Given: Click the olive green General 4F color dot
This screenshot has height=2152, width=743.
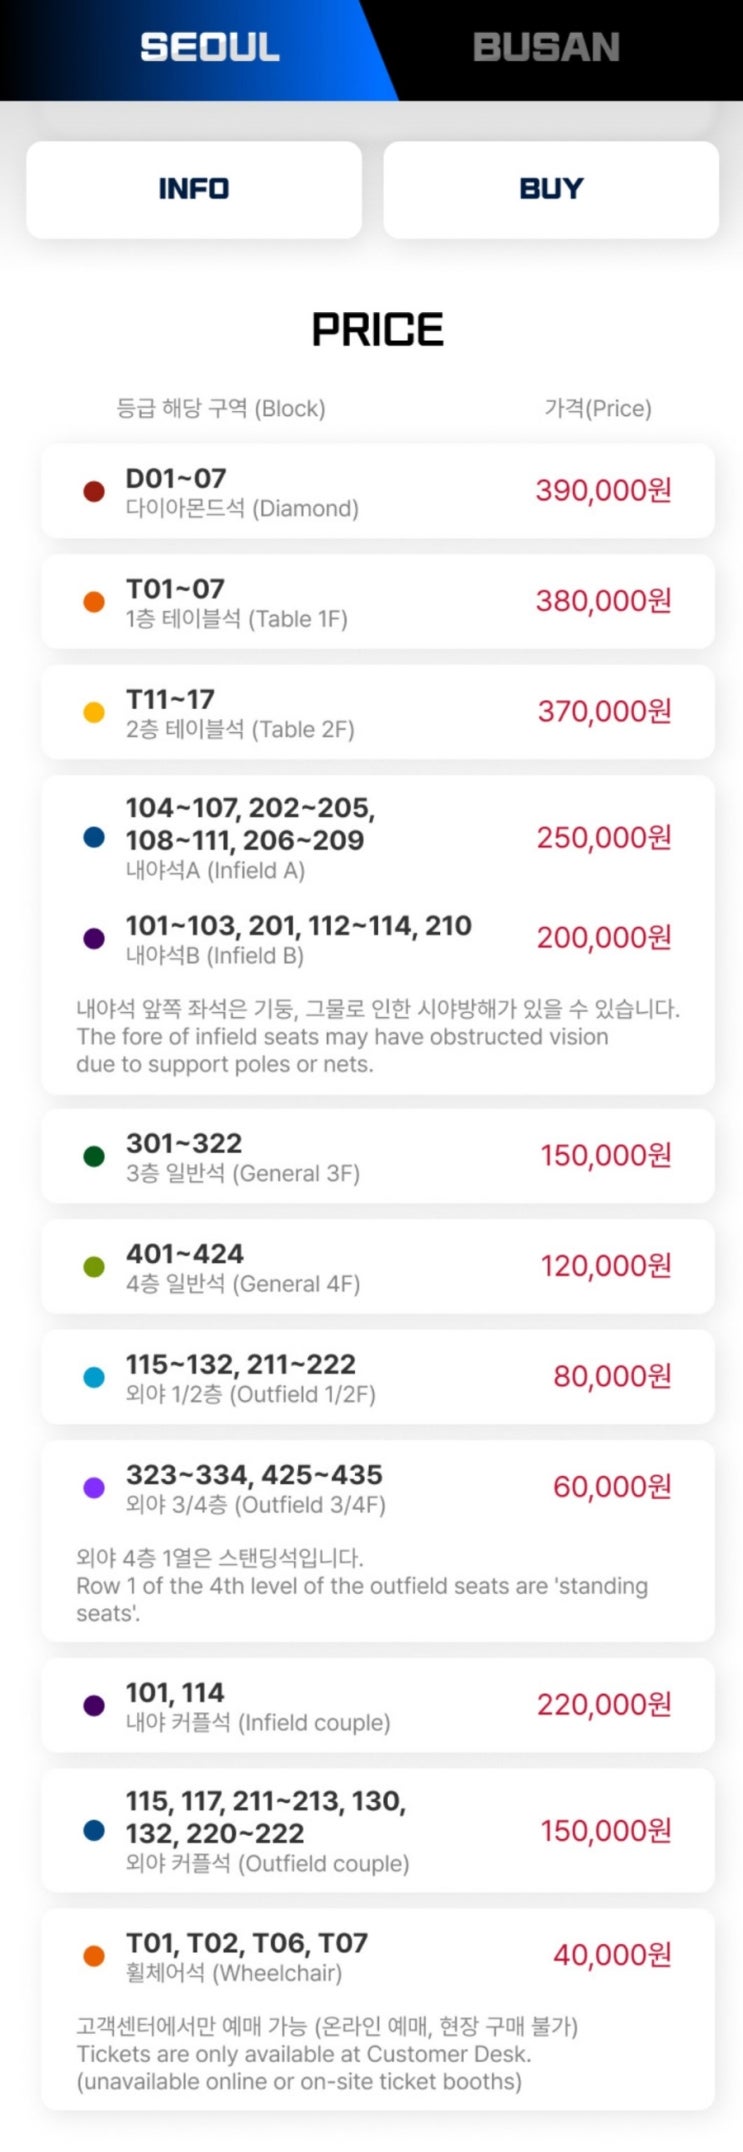Looking at the screenshot, I should pyautogui.click(x=94, y=1267).
